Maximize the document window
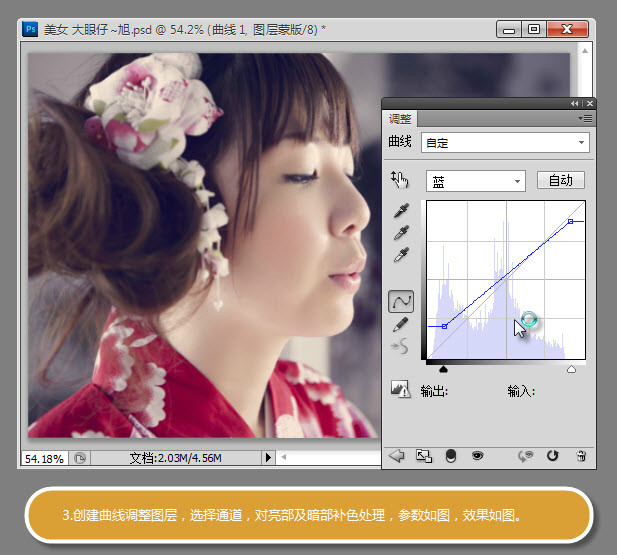This screenshot has height=555, width=617. point(534,29)
